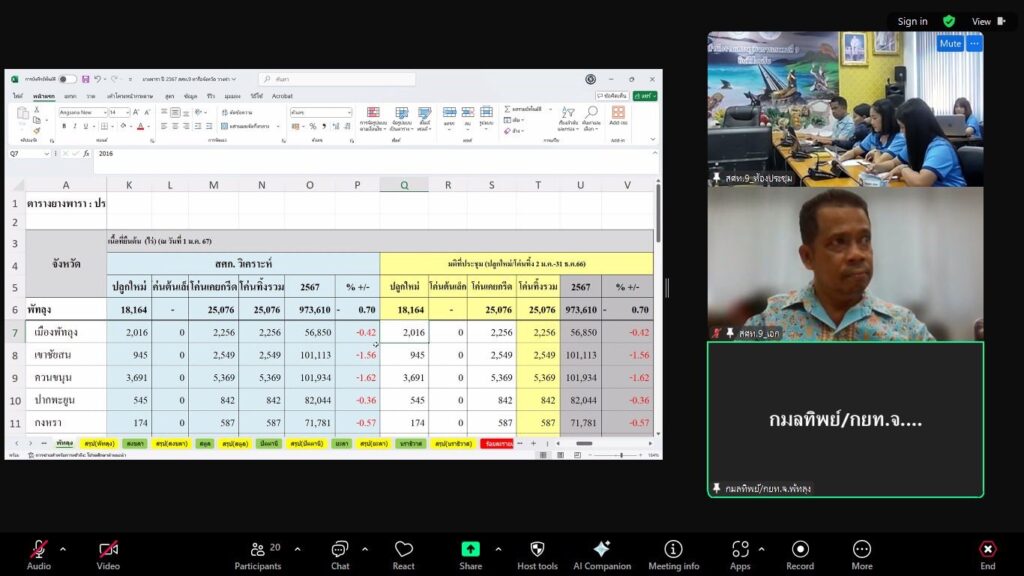Open the View layout dropdown
Viewport: 1024px width, 576px height.
tap(986, 21)
